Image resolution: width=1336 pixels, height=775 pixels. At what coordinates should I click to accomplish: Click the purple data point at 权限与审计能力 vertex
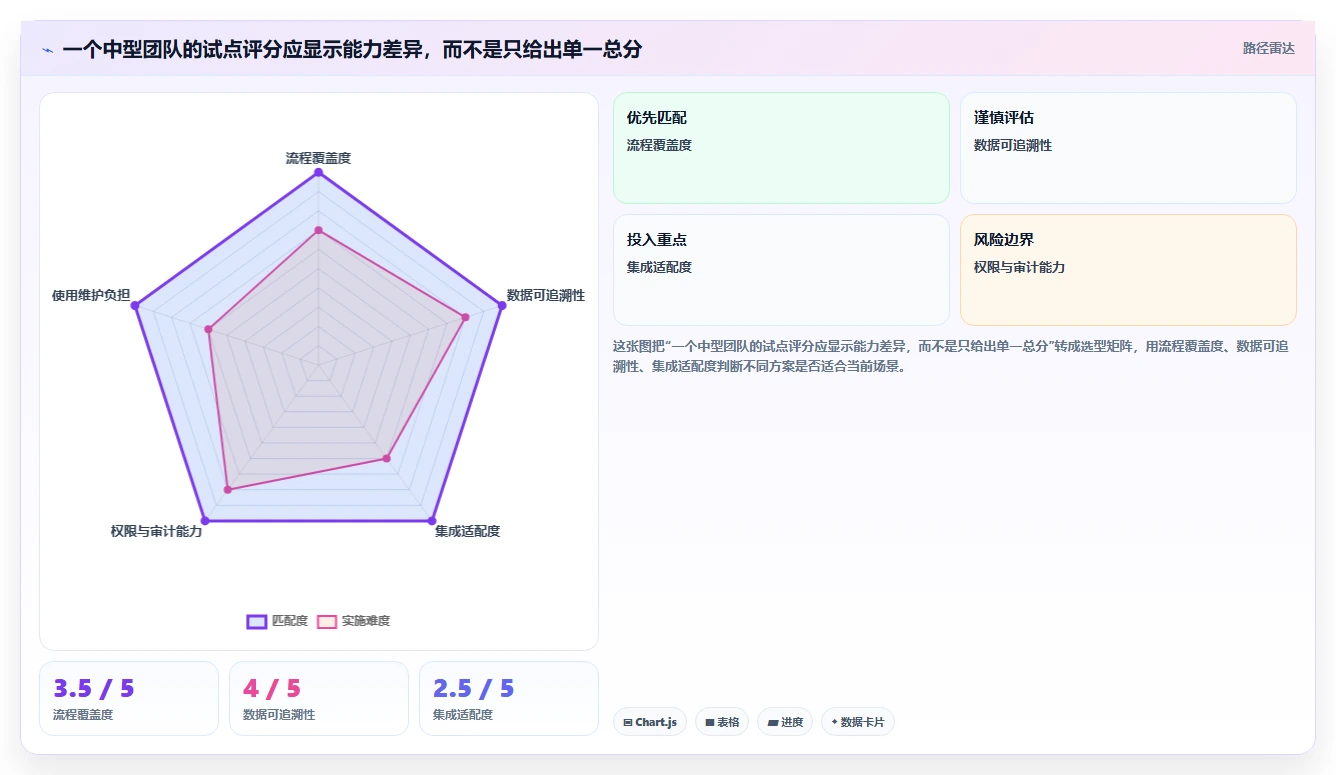click(205, 520)
